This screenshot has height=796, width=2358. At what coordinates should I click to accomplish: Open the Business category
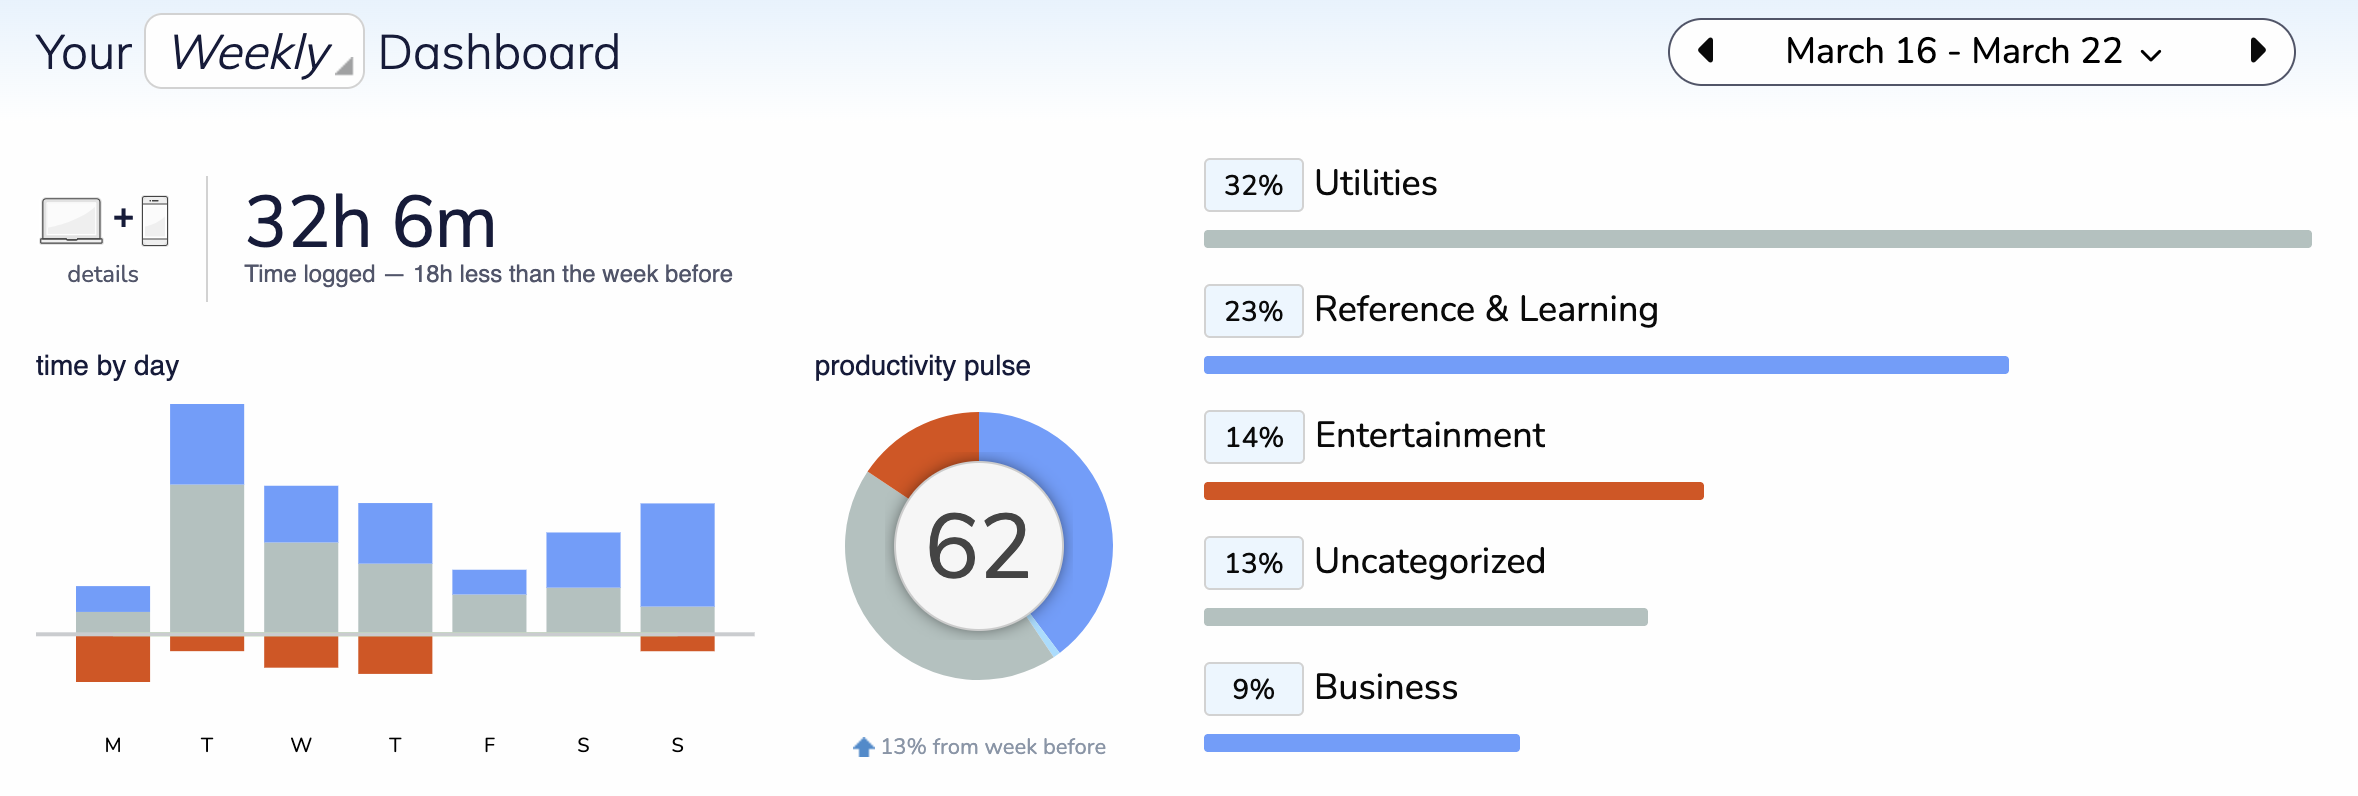tap(1385, 688)
